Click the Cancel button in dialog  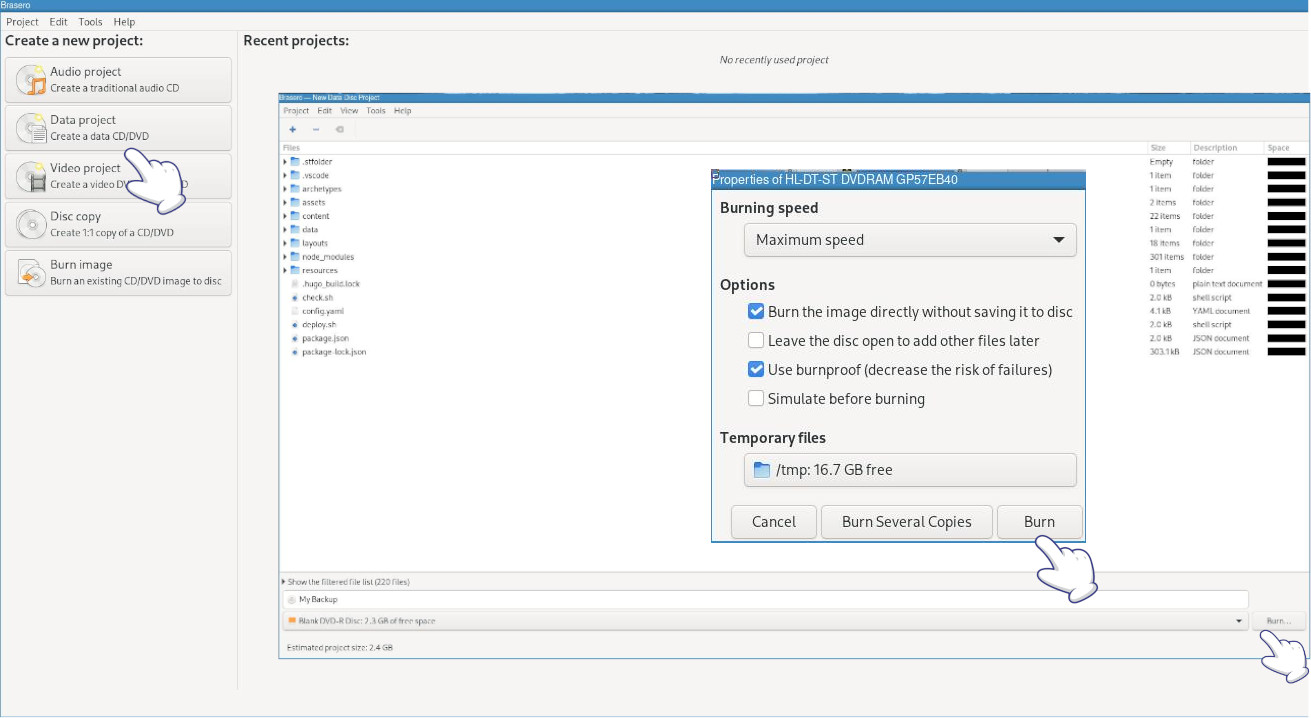[773, 522]
